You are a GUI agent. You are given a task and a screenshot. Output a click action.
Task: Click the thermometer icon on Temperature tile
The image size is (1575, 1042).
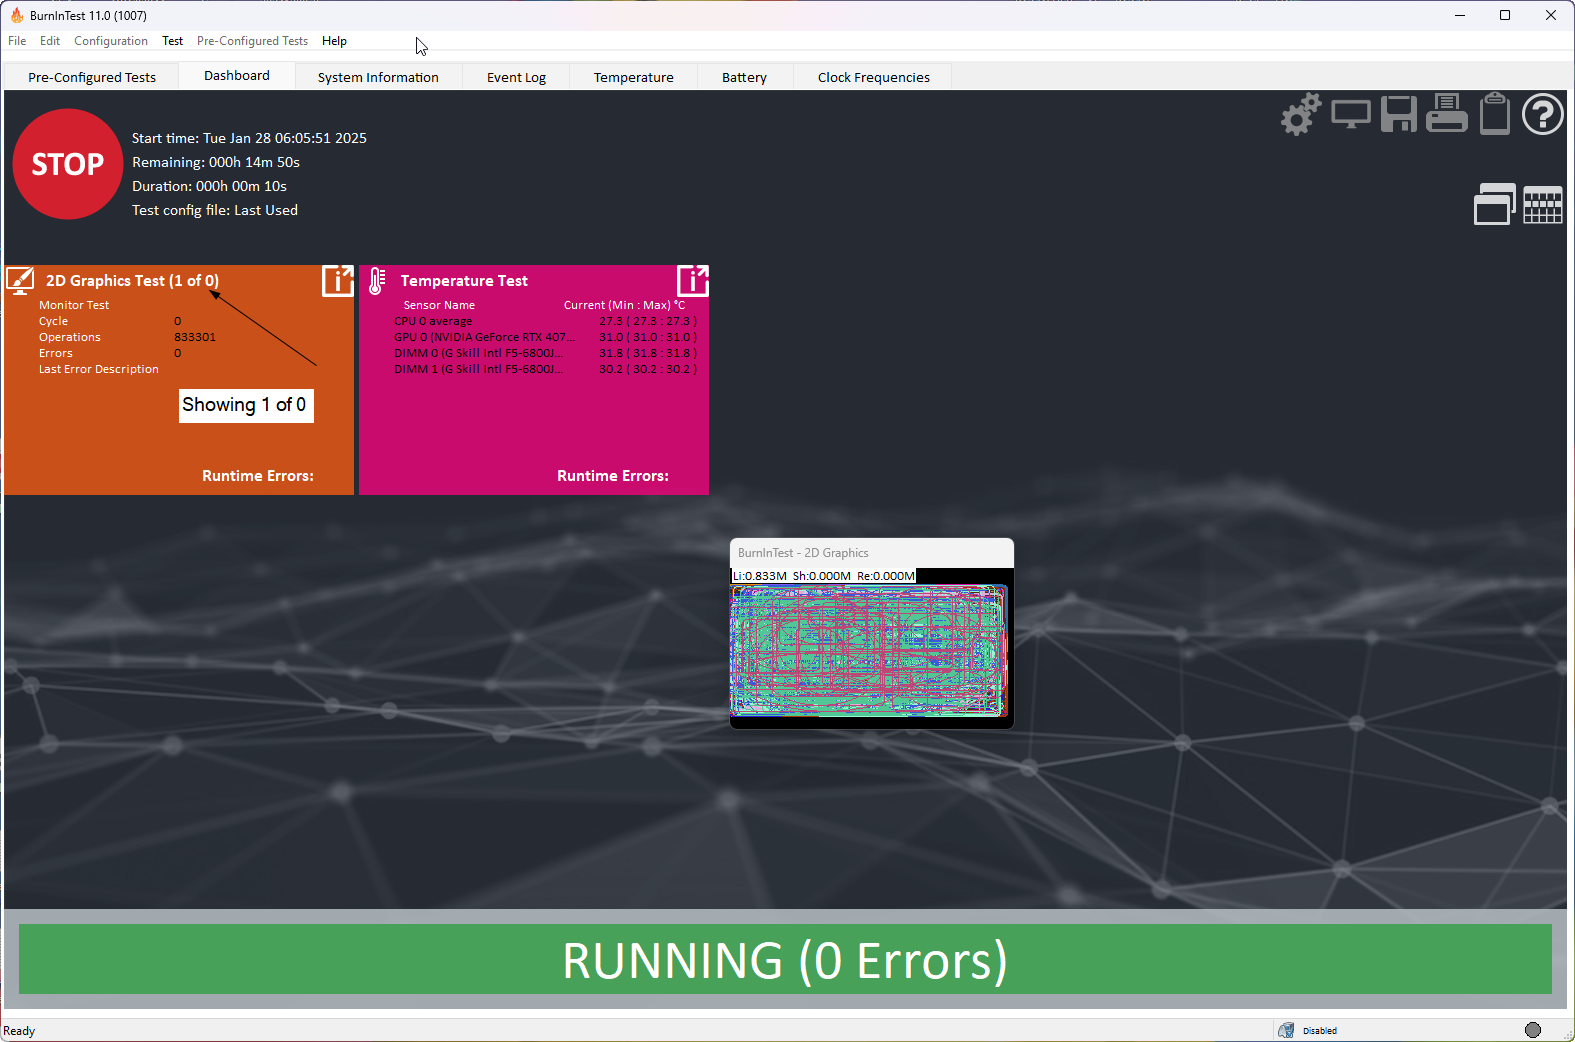click(x=377, y=281)
